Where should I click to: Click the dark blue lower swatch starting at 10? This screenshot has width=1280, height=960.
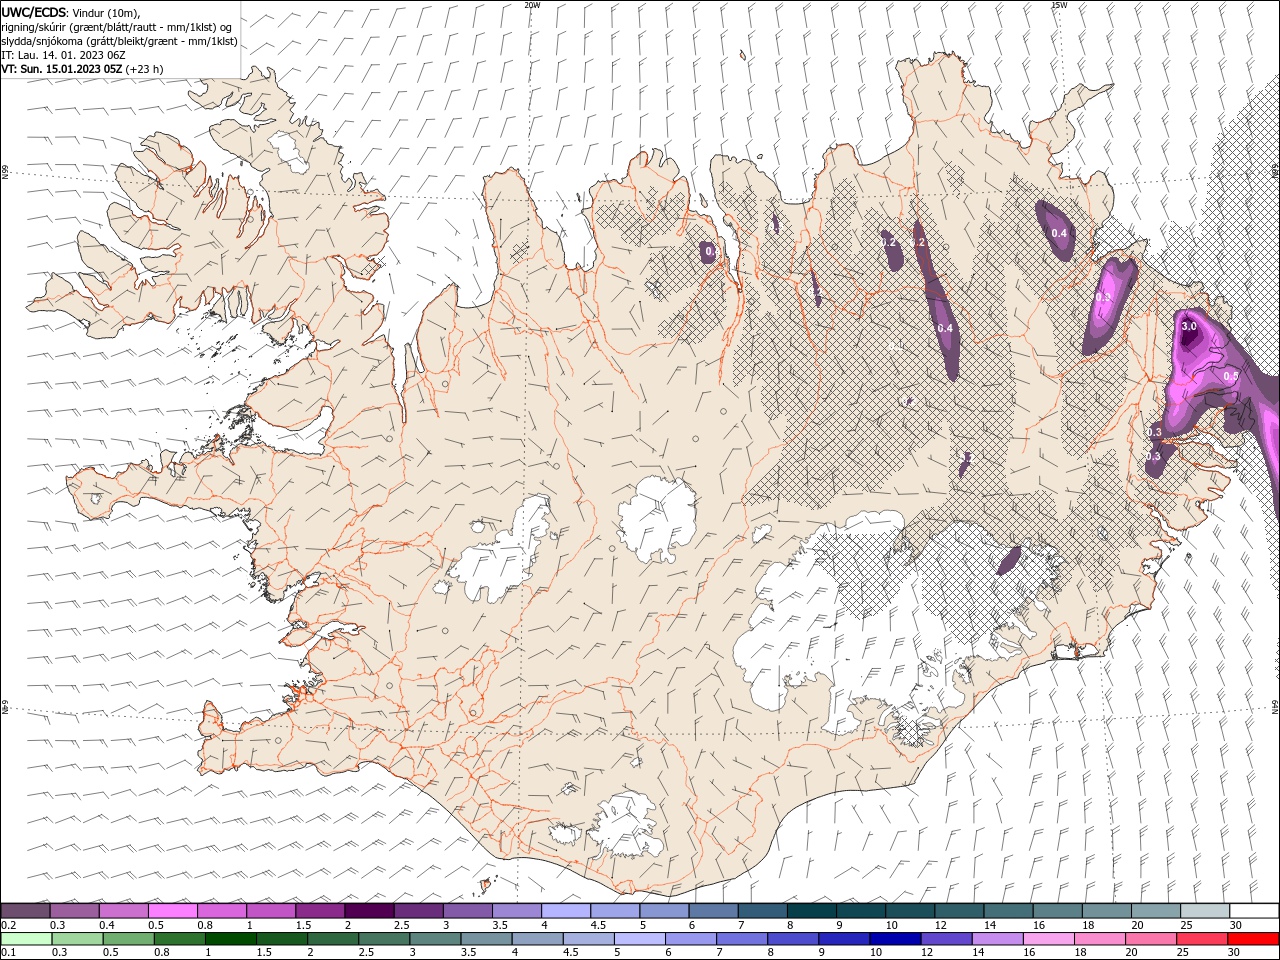coord(895,939)
